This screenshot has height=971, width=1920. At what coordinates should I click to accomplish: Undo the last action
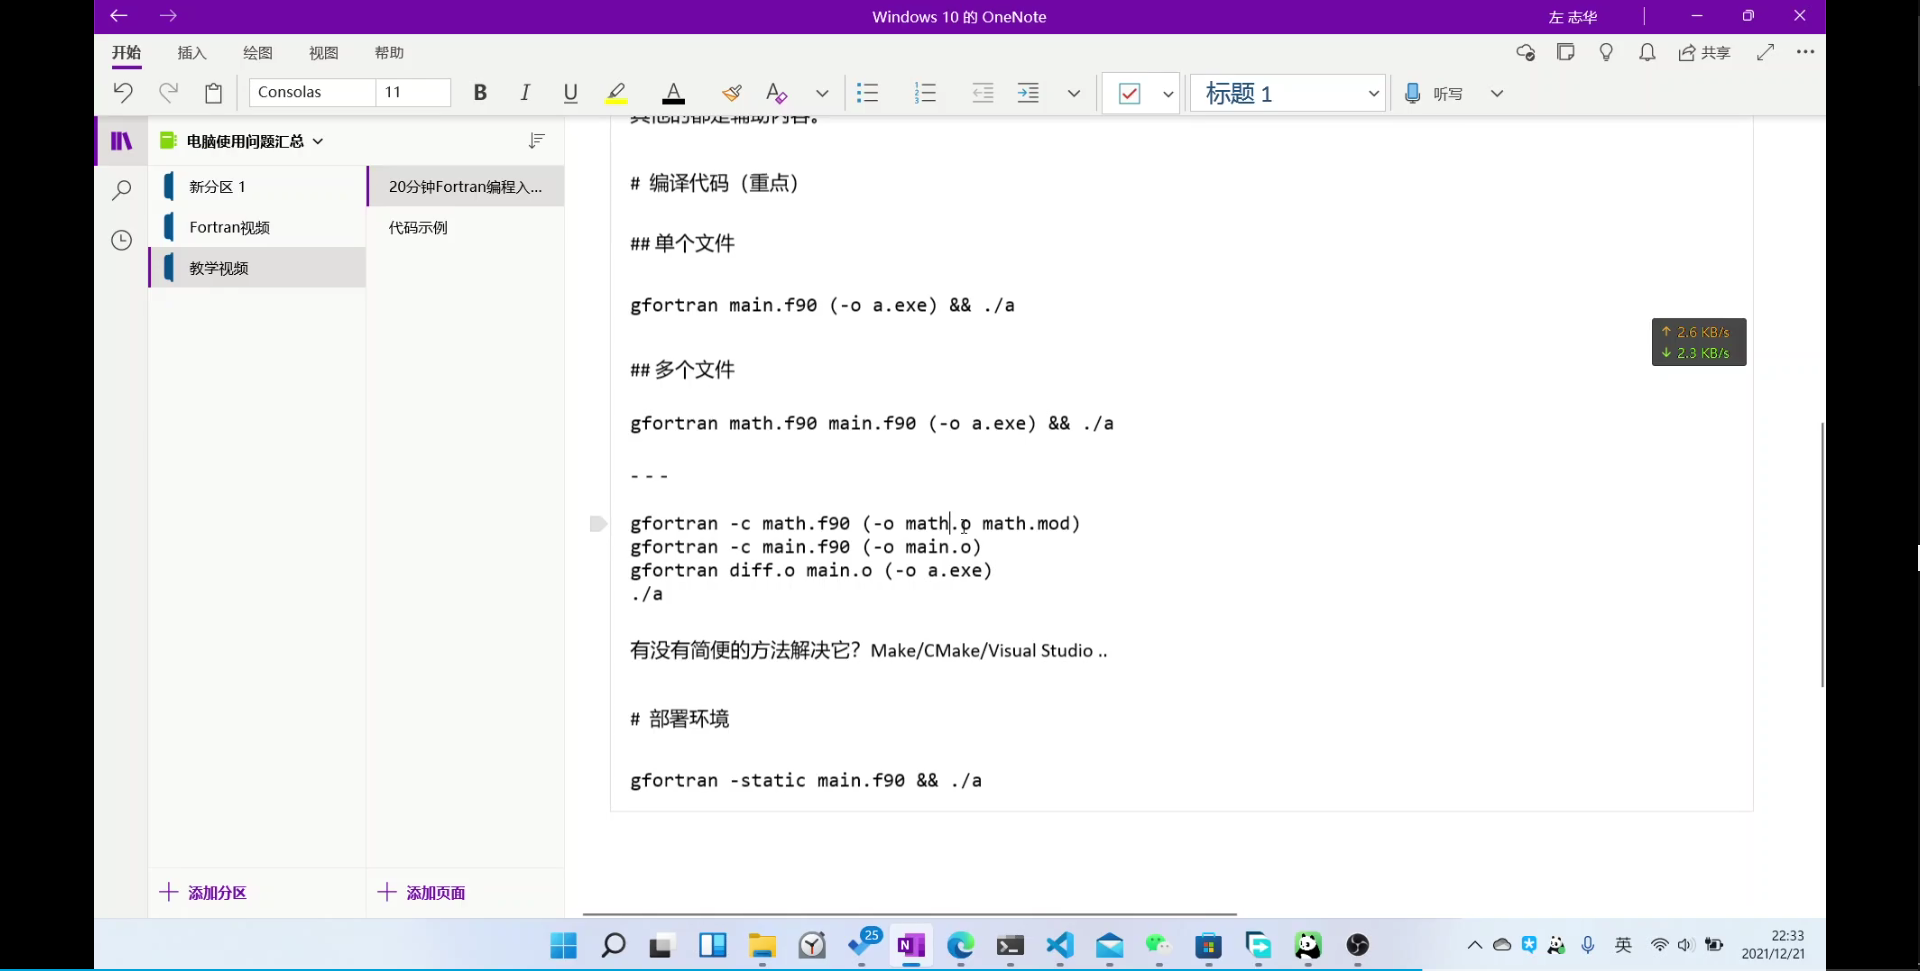click(123, 93)
